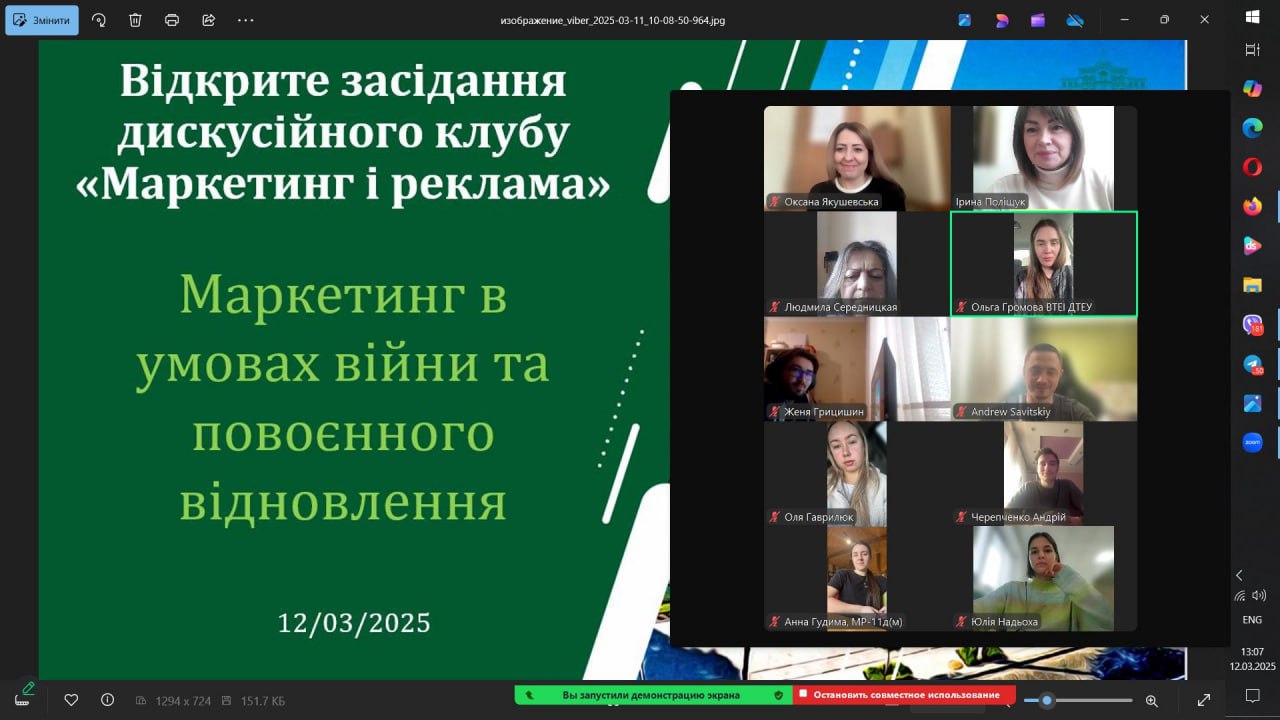Viewport: 1280px width, 720px height.
Task: Add photo to favorites with heart icon
Action: pos(71,700)
